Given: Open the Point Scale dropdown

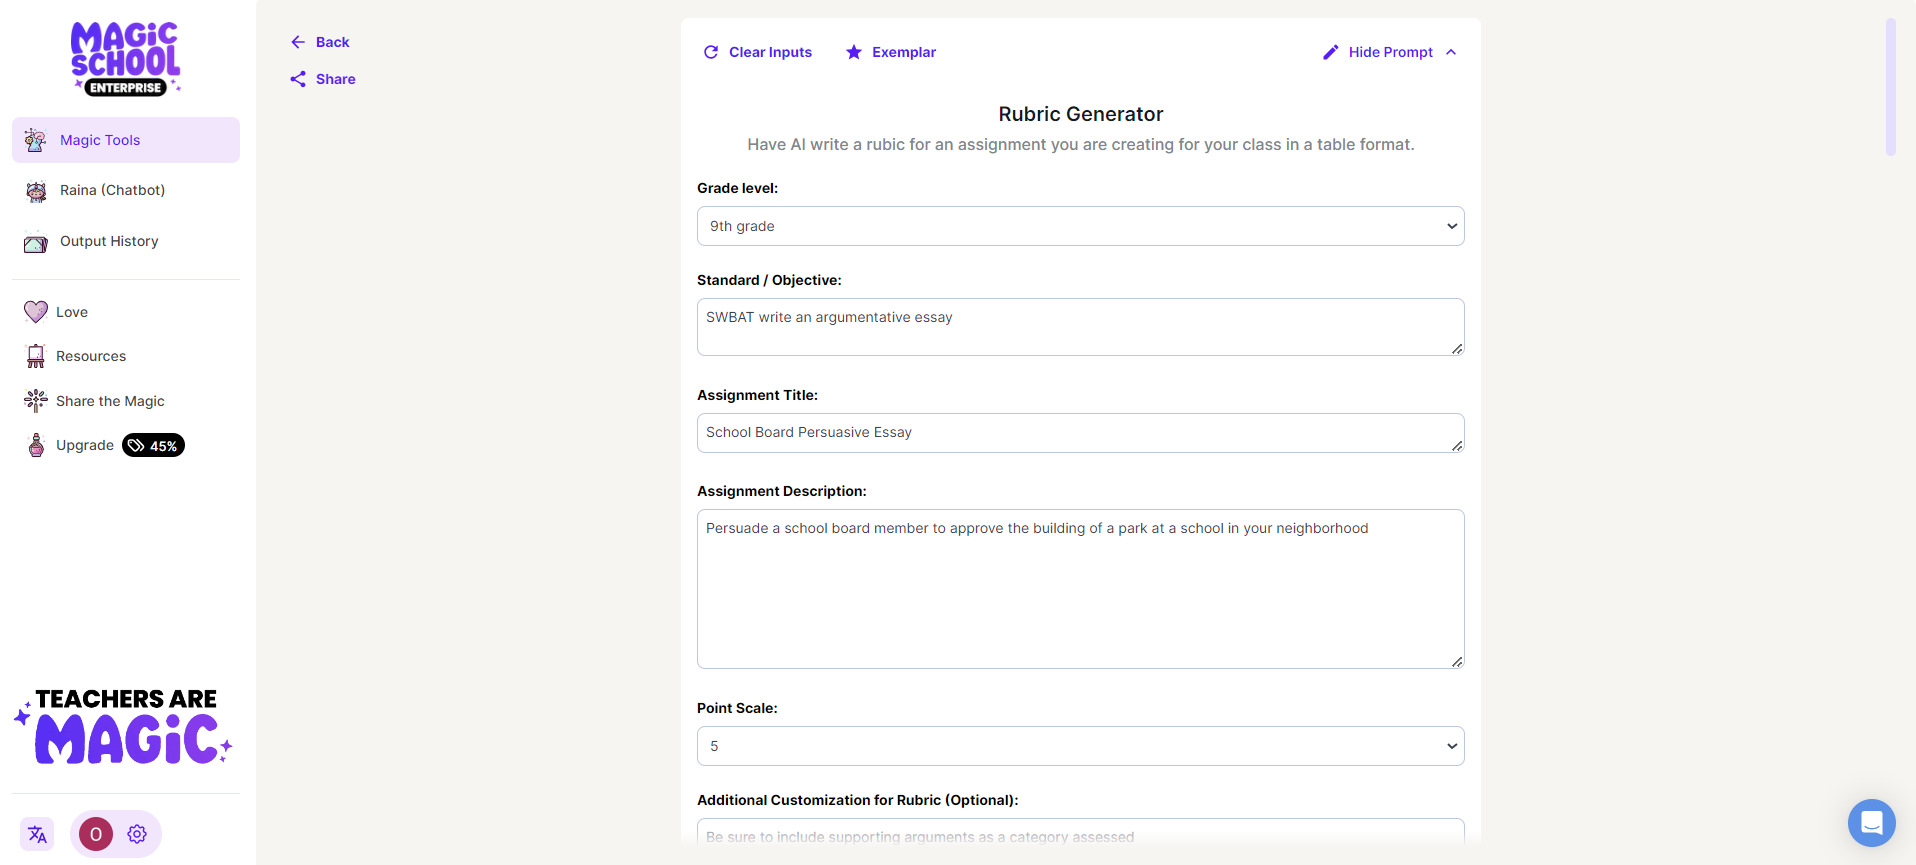Looking at the screenshot, I should tap(1081, 746).
